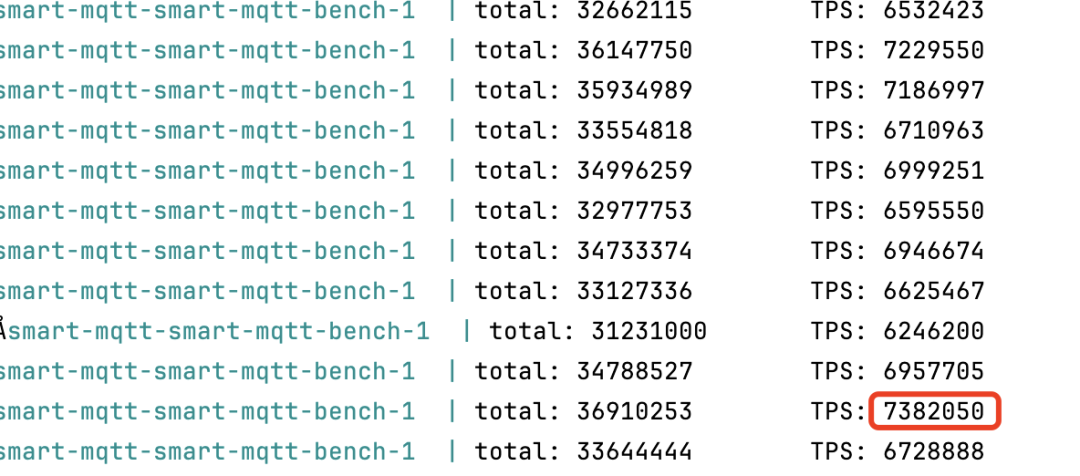Click the red-highlighted TPS value 7382050
Screen dimensions: 1080x476
click(934, 411)
